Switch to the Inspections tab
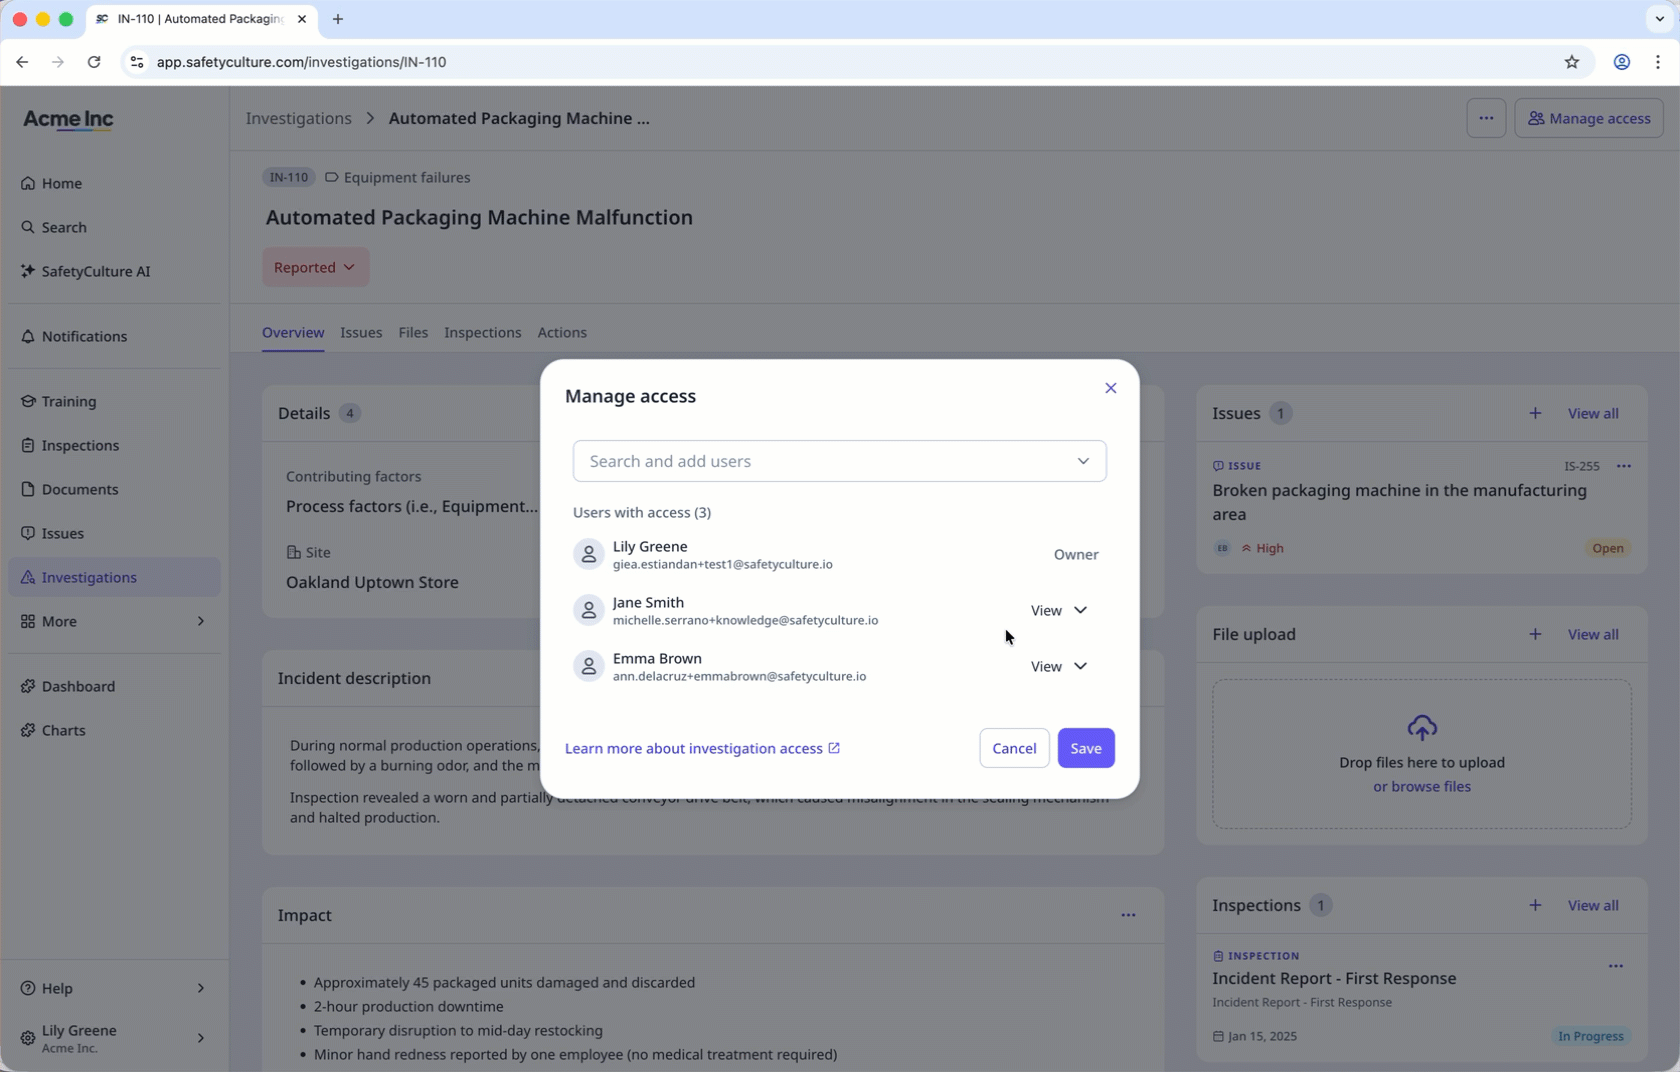The width and height of the screenshot is (1680, 1072). pyautogui.click(x=482, y=332)
